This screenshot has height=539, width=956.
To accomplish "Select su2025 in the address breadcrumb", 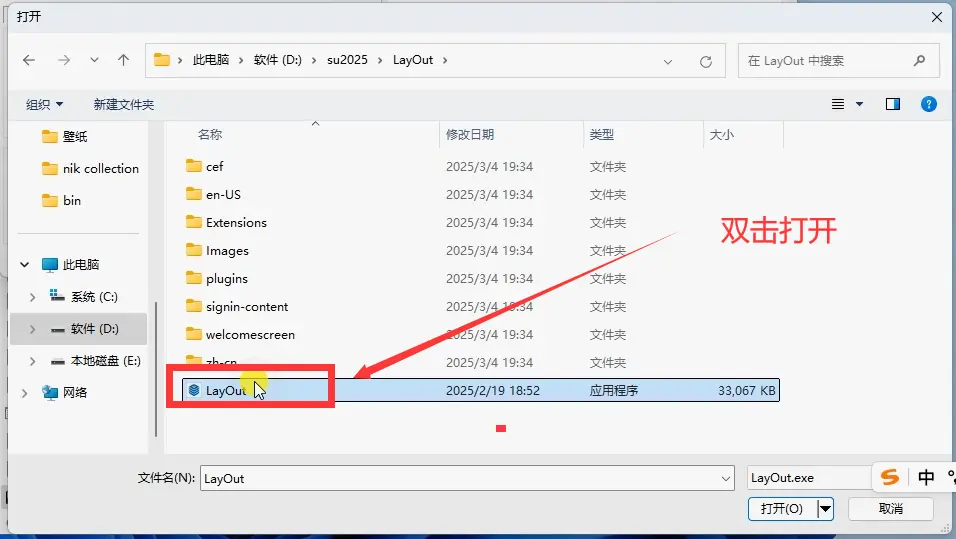I will click(347, 60).
